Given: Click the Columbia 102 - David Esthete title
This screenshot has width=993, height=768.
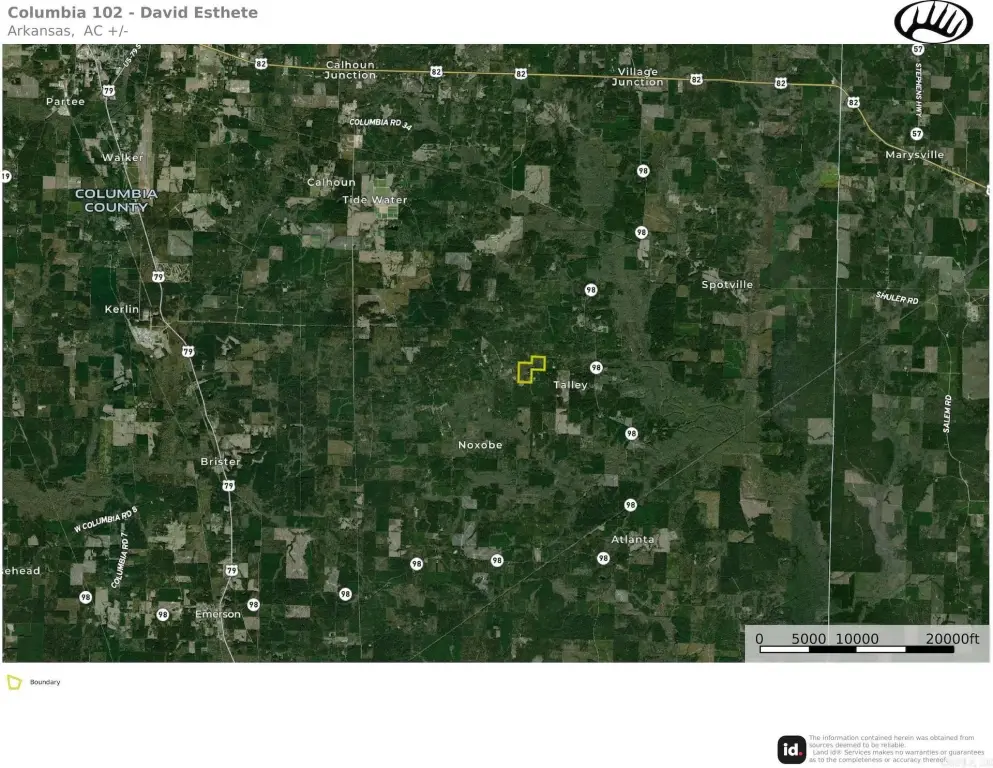Looking at the screenshot, I should [132, 13].
